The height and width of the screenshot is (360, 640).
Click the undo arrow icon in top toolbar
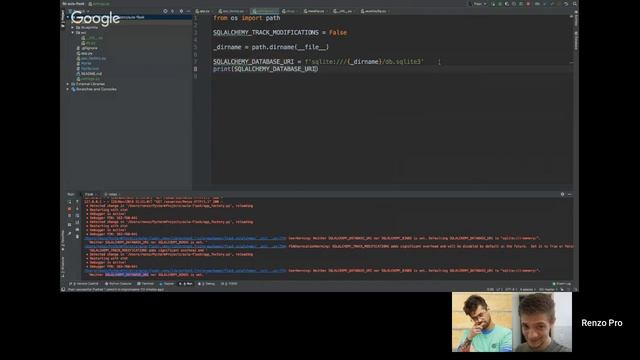pos(566,4)
